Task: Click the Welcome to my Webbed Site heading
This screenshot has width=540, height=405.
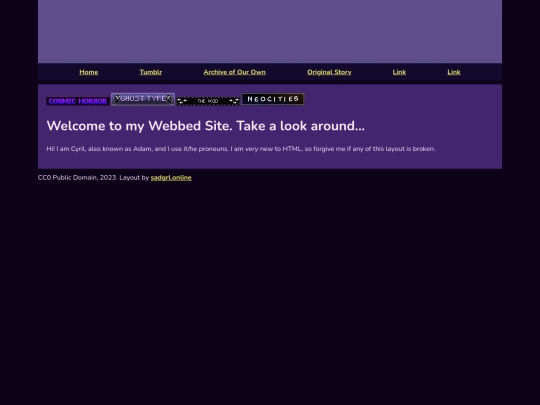Action: tap(206, 126)
